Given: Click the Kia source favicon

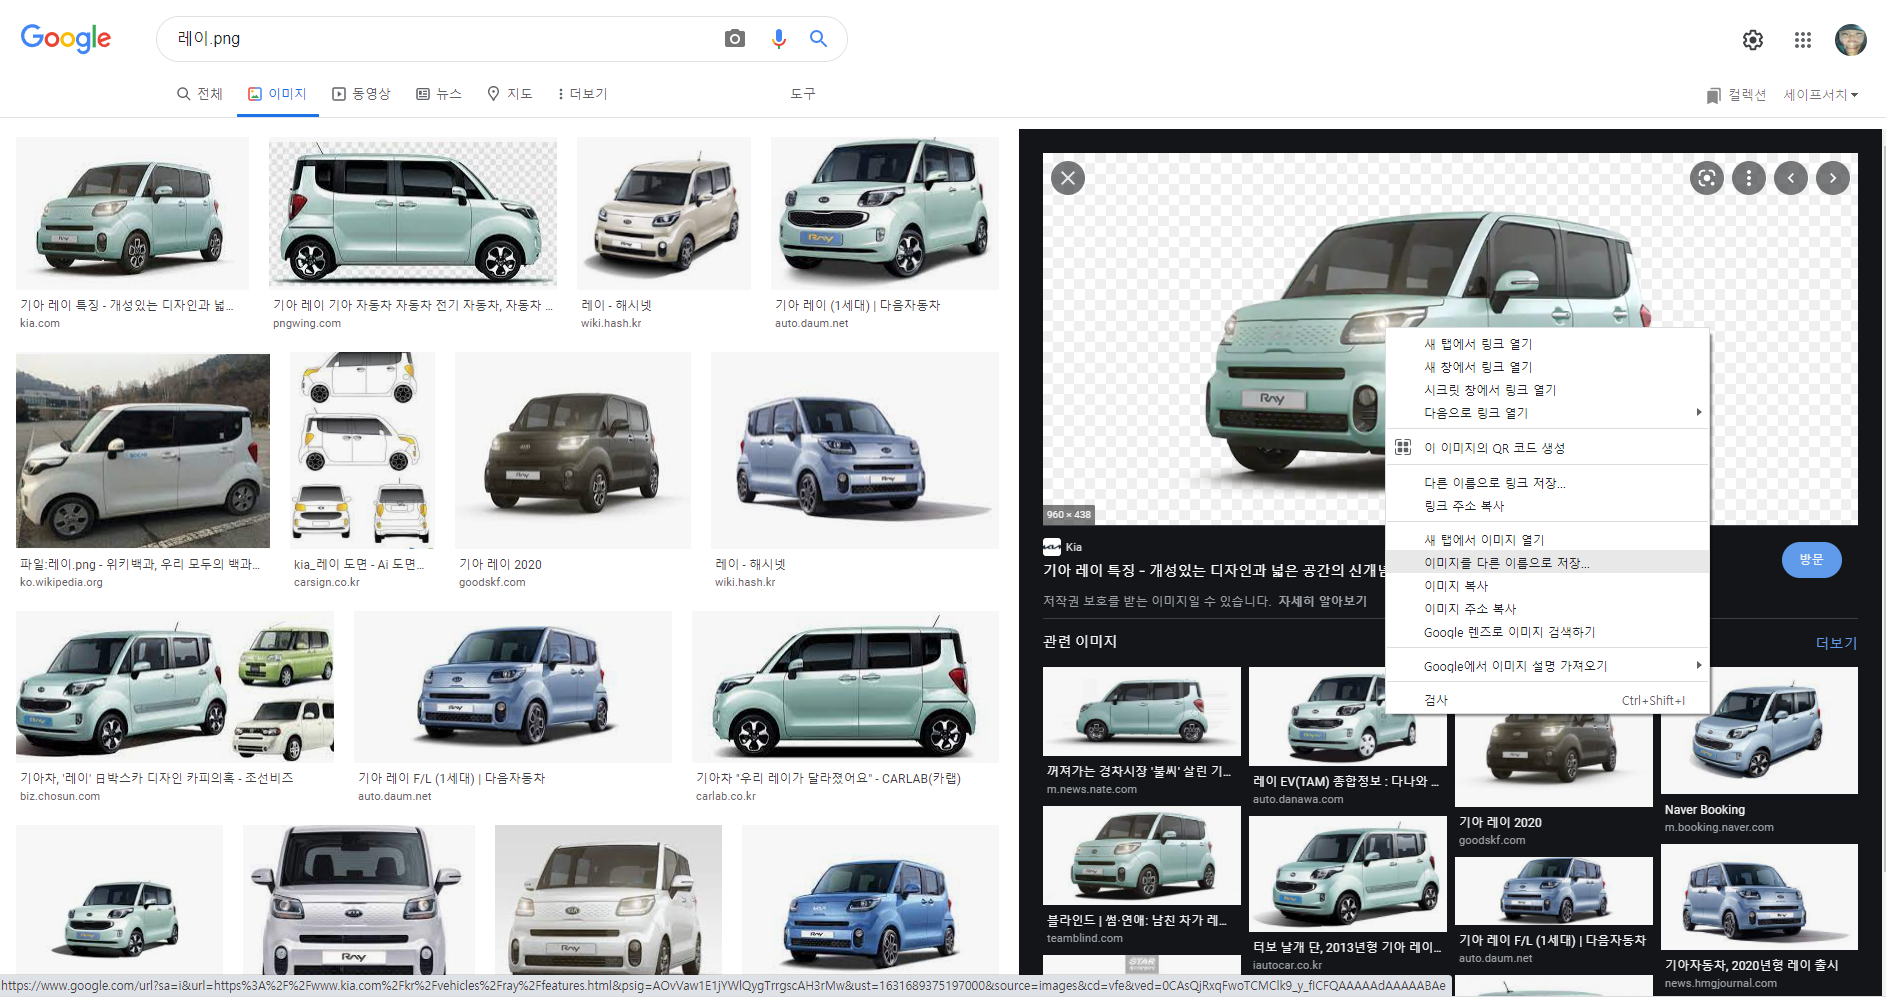Looking at the screenshot, I should (x=1052, y=547).
